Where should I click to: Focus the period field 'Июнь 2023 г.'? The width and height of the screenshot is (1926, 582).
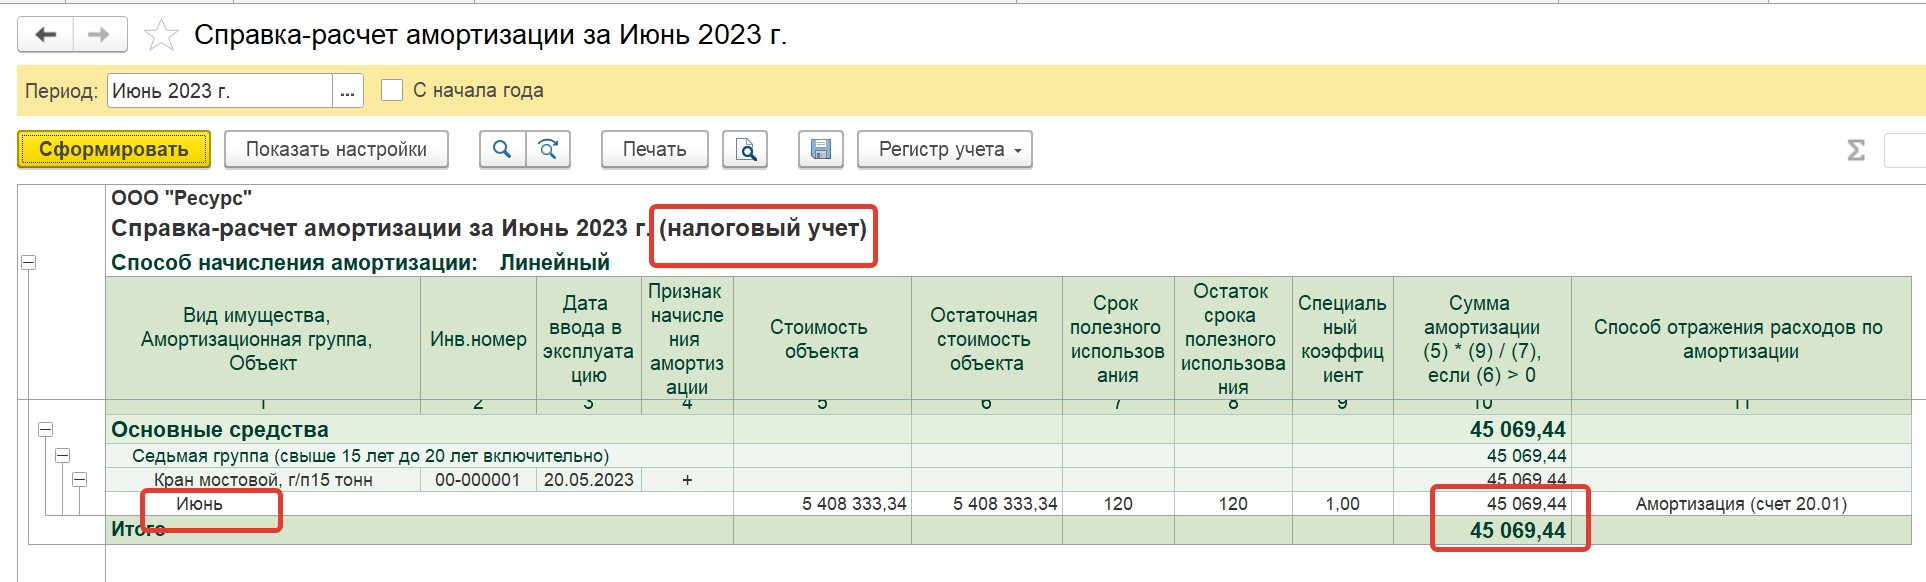coord(220,91)
